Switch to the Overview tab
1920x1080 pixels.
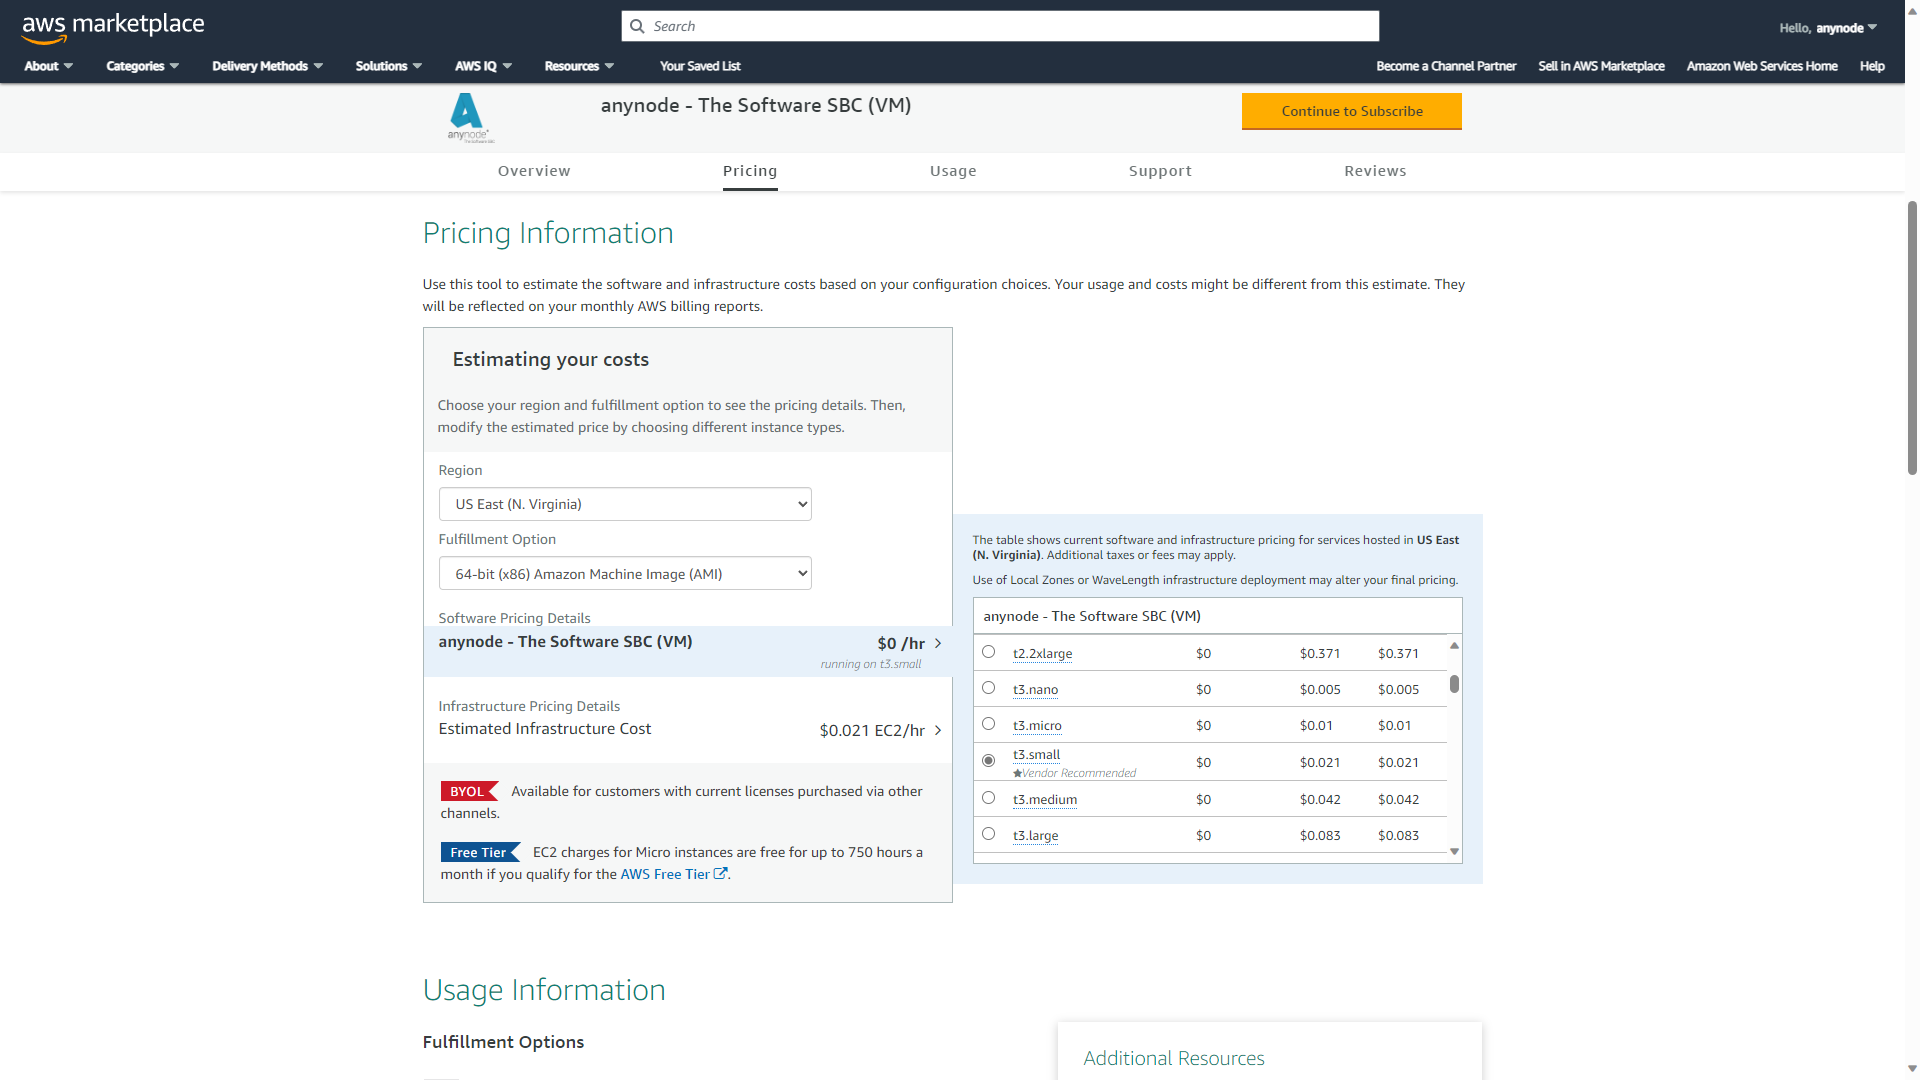(x=534, y=171)
